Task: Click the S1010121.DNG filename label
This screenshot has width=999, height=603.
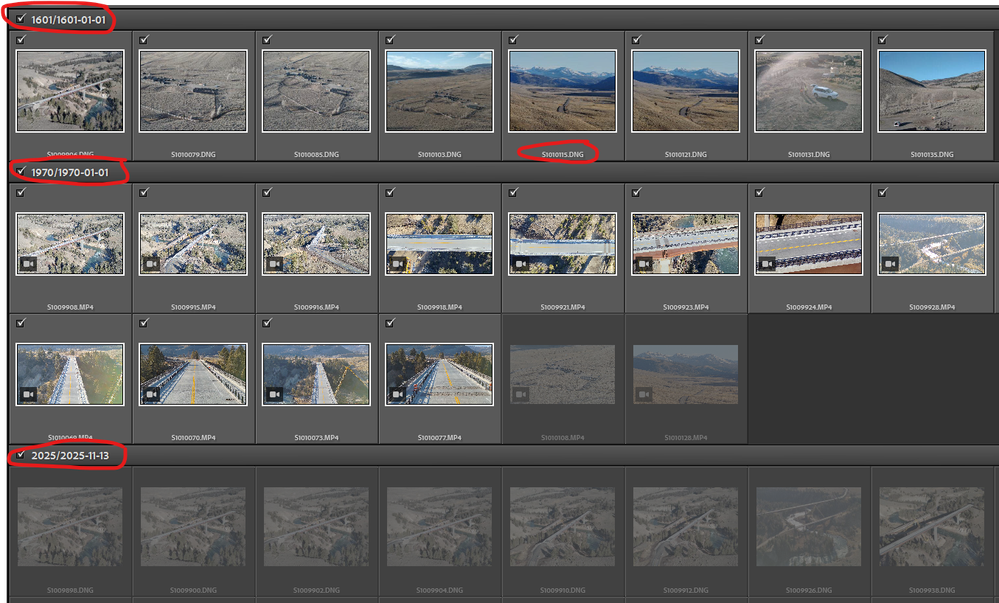Action: click(686, 155)
